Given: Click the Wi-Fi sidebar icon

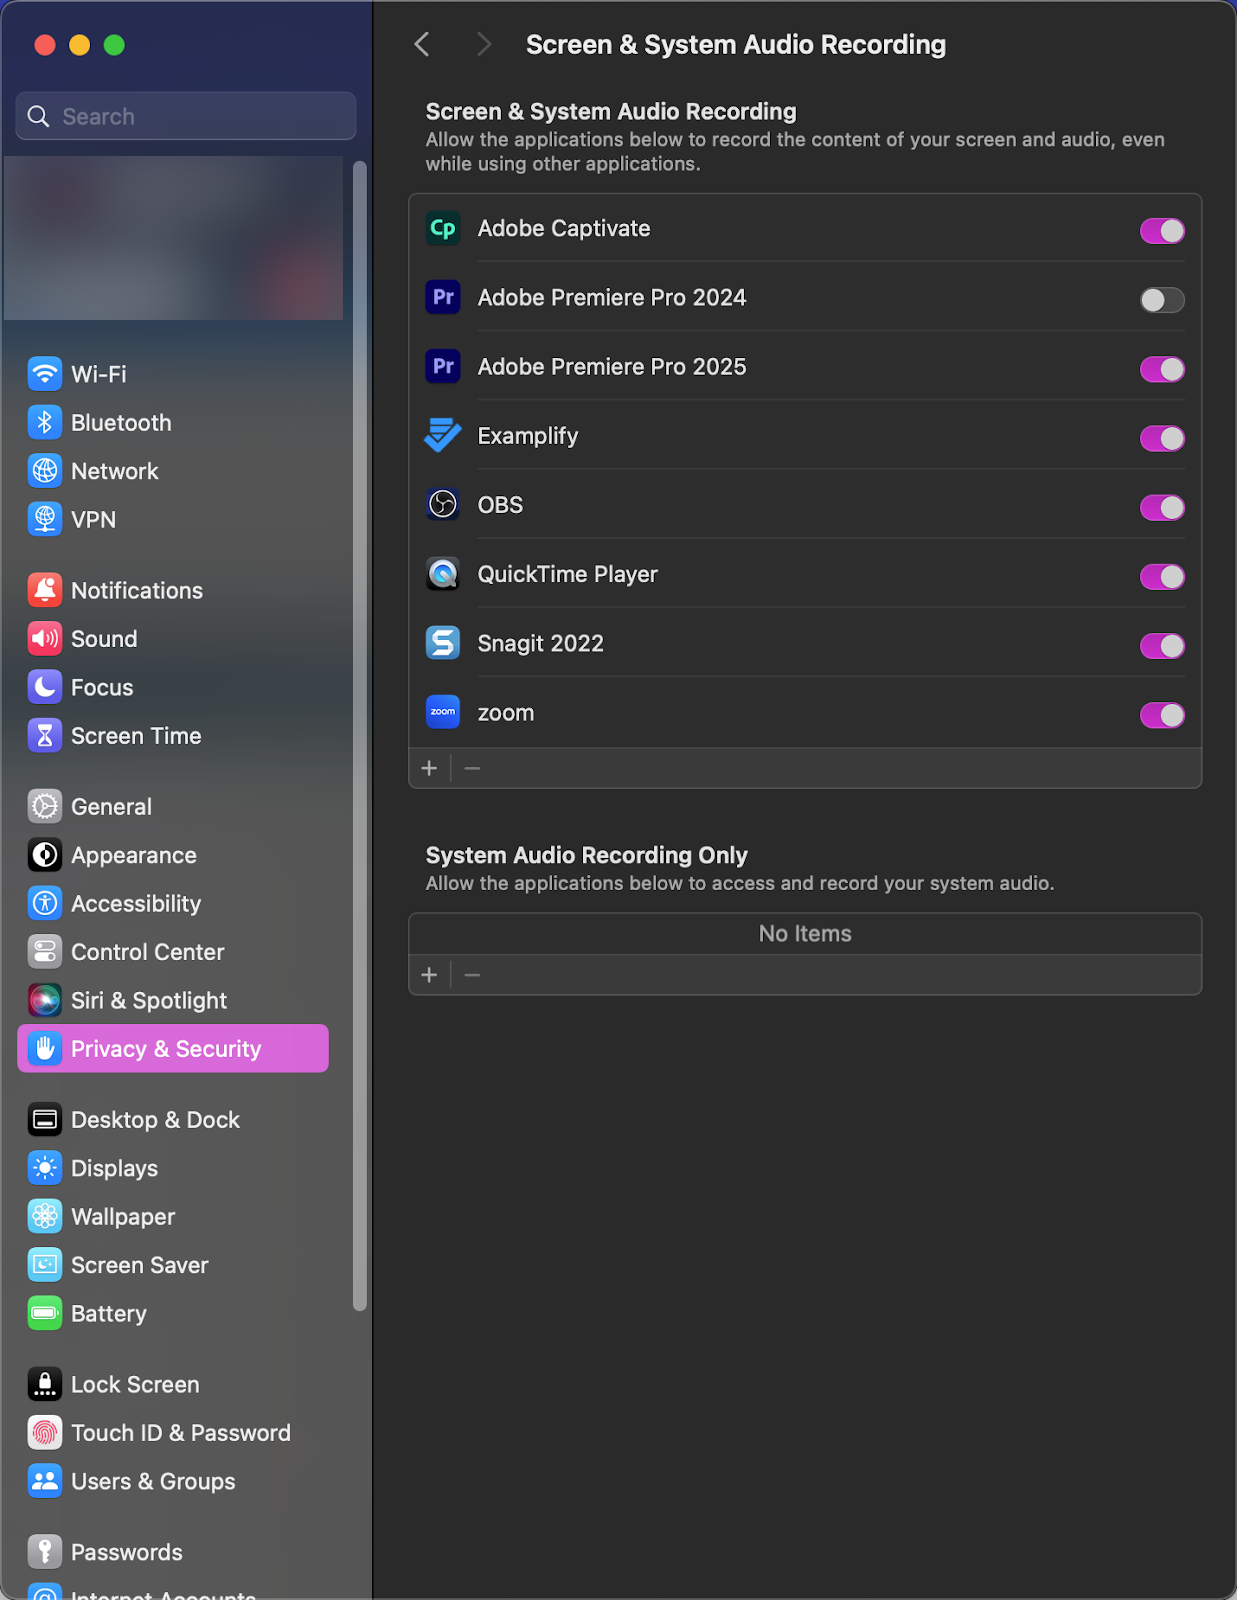Looking at the screenshot, I should tap(45, 374).
